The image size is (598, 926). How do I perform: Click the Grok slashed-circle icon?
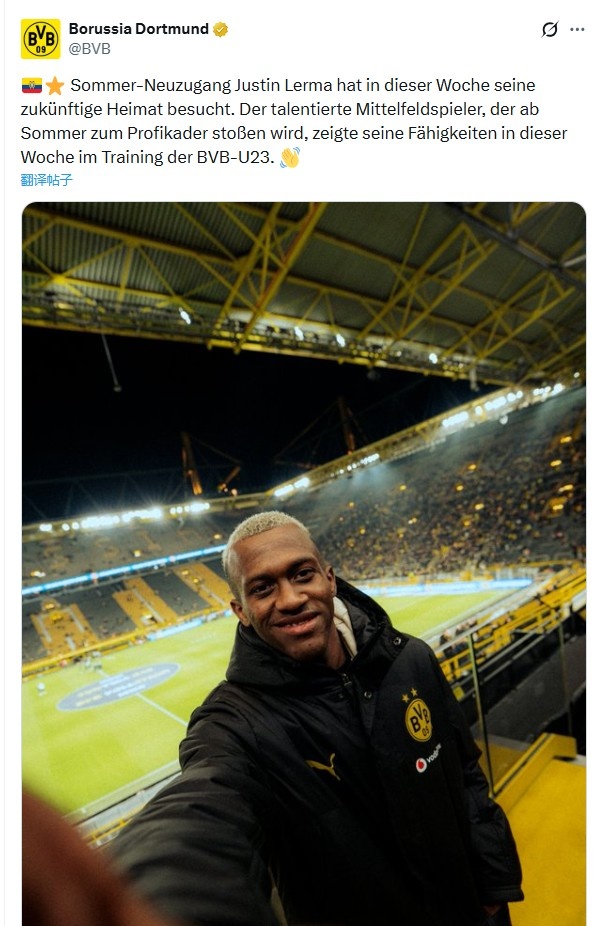click(550, 29)
